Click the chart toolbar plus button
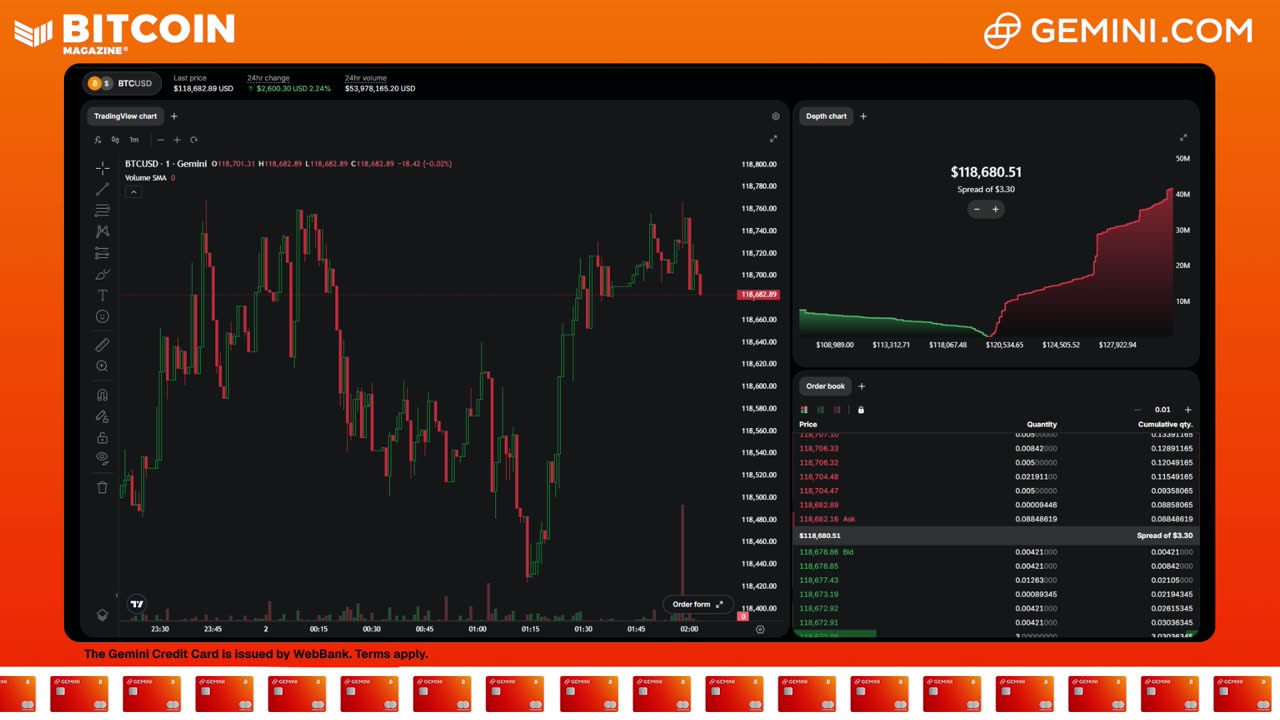This screenshot has height=720, width=1280. point(177,140)
